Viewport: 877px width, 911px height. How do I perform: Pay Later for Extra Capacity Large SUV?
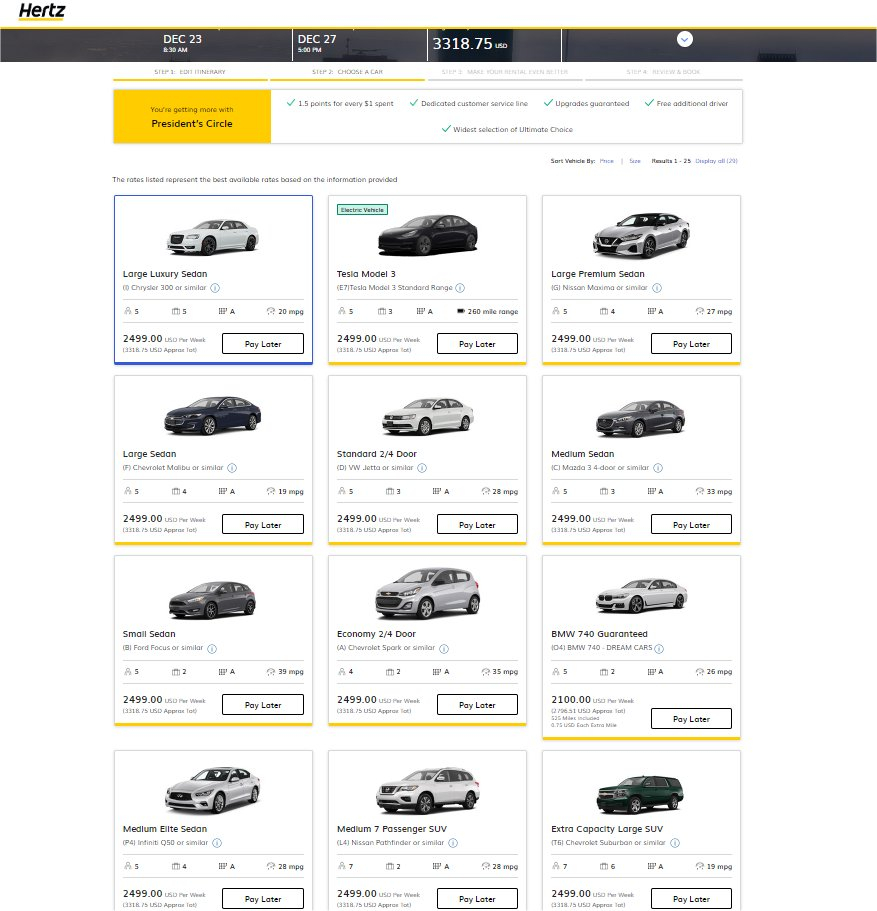tap(691, 899)
